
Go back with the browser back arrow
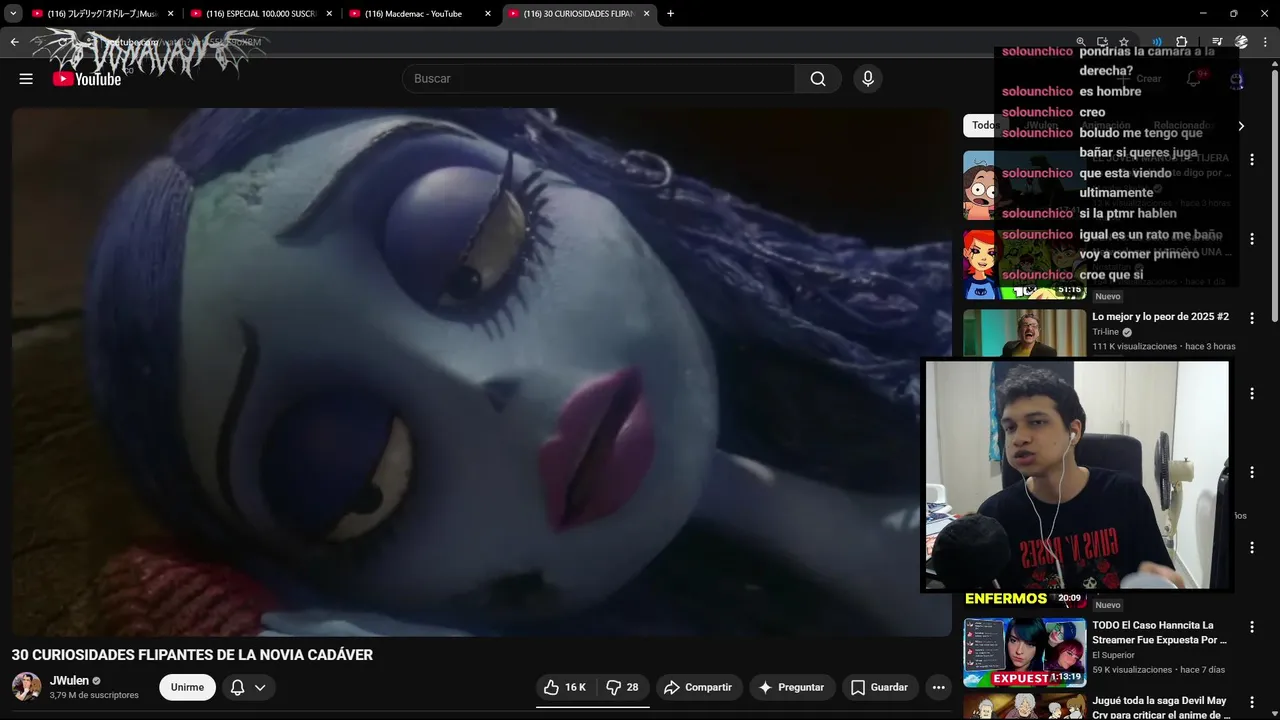click(14, 42)
